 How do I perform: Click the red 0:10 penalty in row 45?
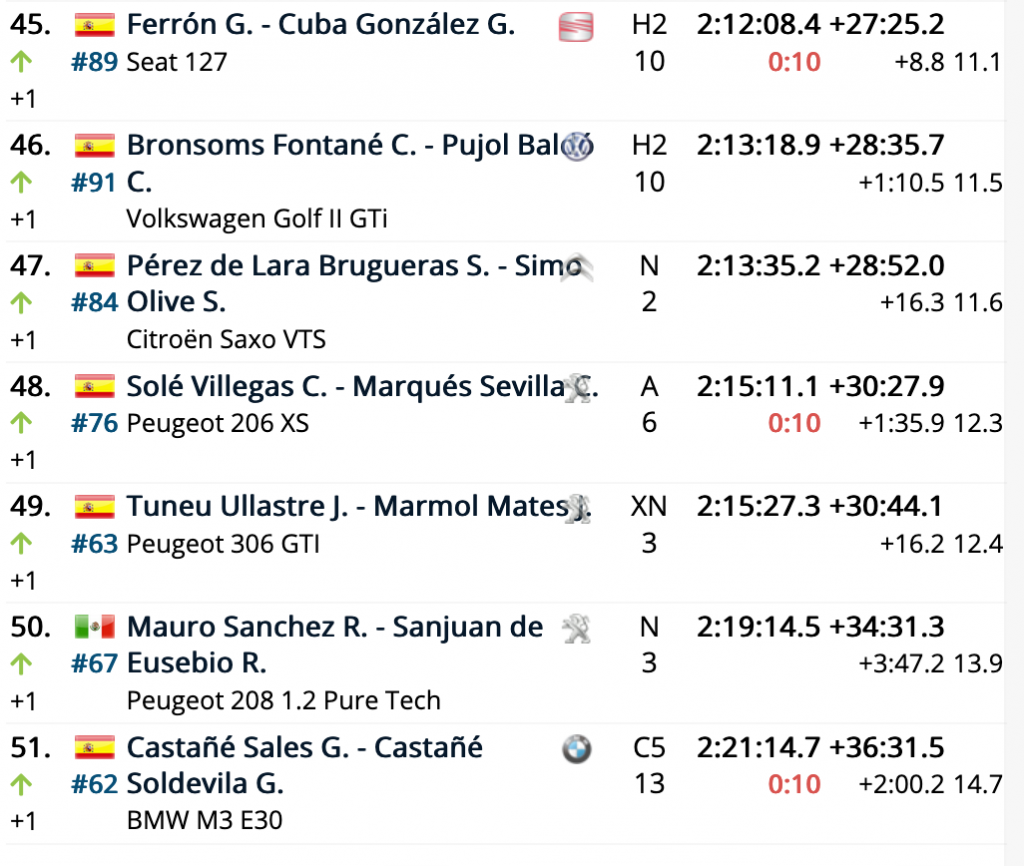tap(794, 62)
